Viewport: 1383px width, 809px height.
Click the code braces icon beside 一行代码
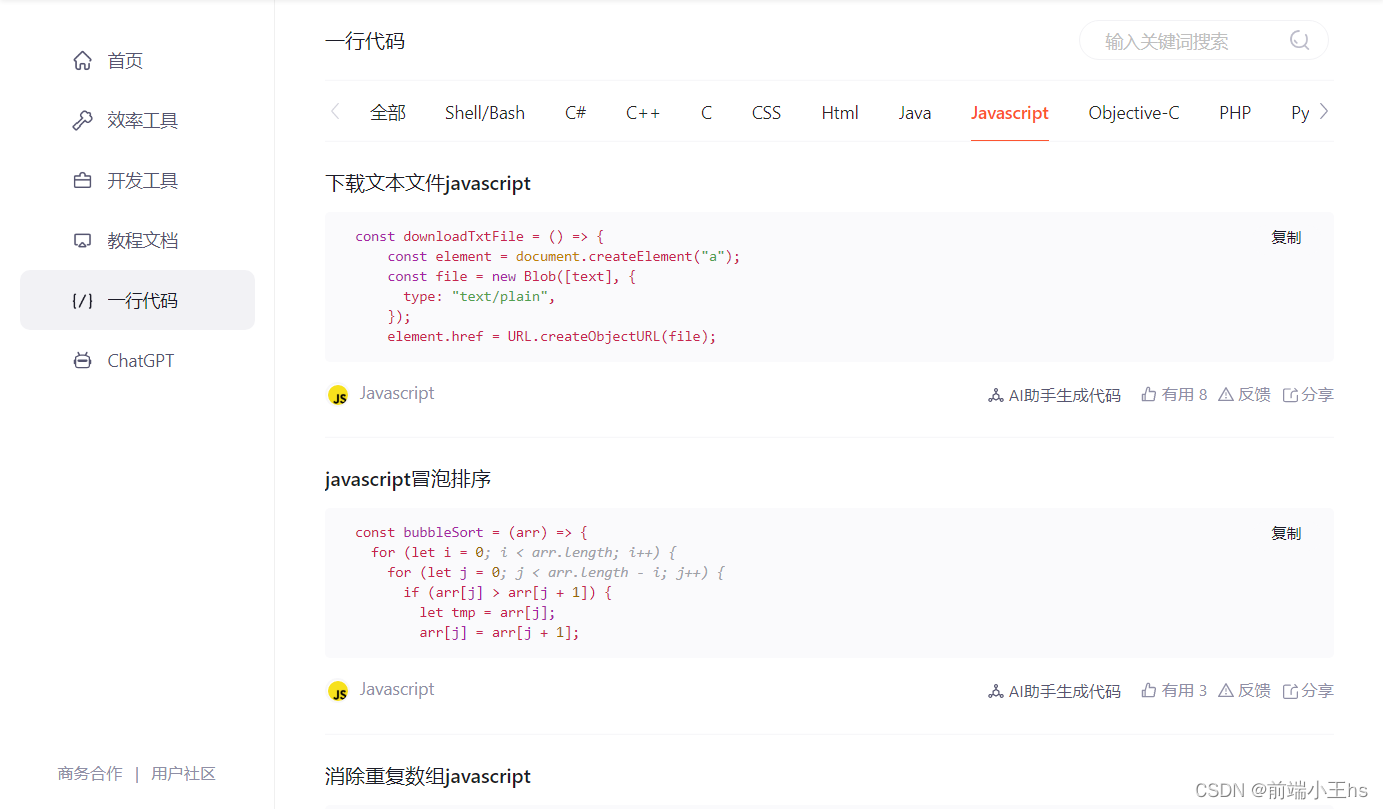(83, 301)
